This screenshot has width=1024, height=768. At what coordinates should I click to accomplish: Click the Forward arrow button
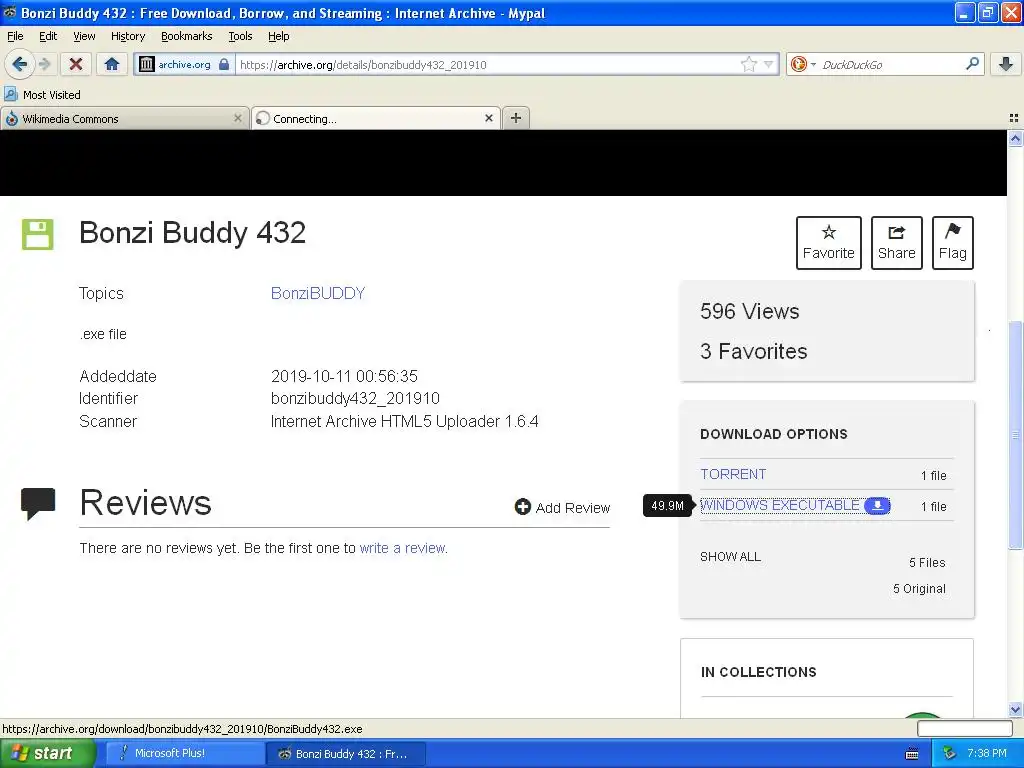tap(44, 64)
